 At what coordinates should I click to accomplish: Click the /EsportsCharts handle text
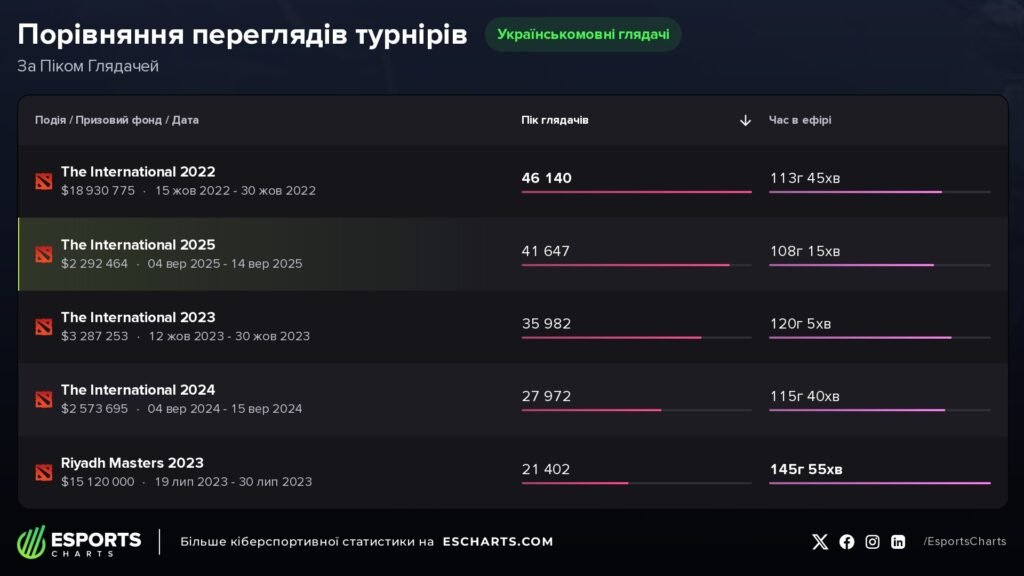click(965, 542)
